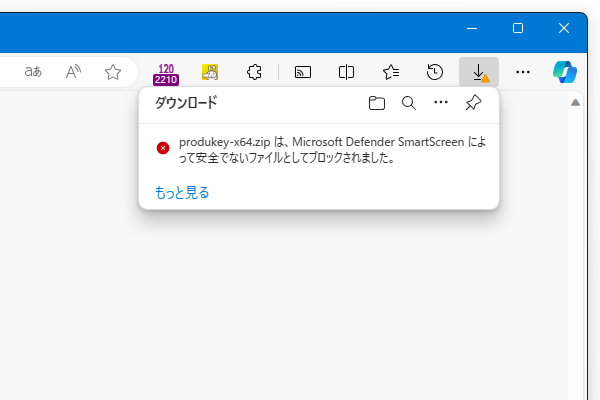600x400 pixels.
Task: Click the cast media to device icon
Action: (x=303, y=72)
